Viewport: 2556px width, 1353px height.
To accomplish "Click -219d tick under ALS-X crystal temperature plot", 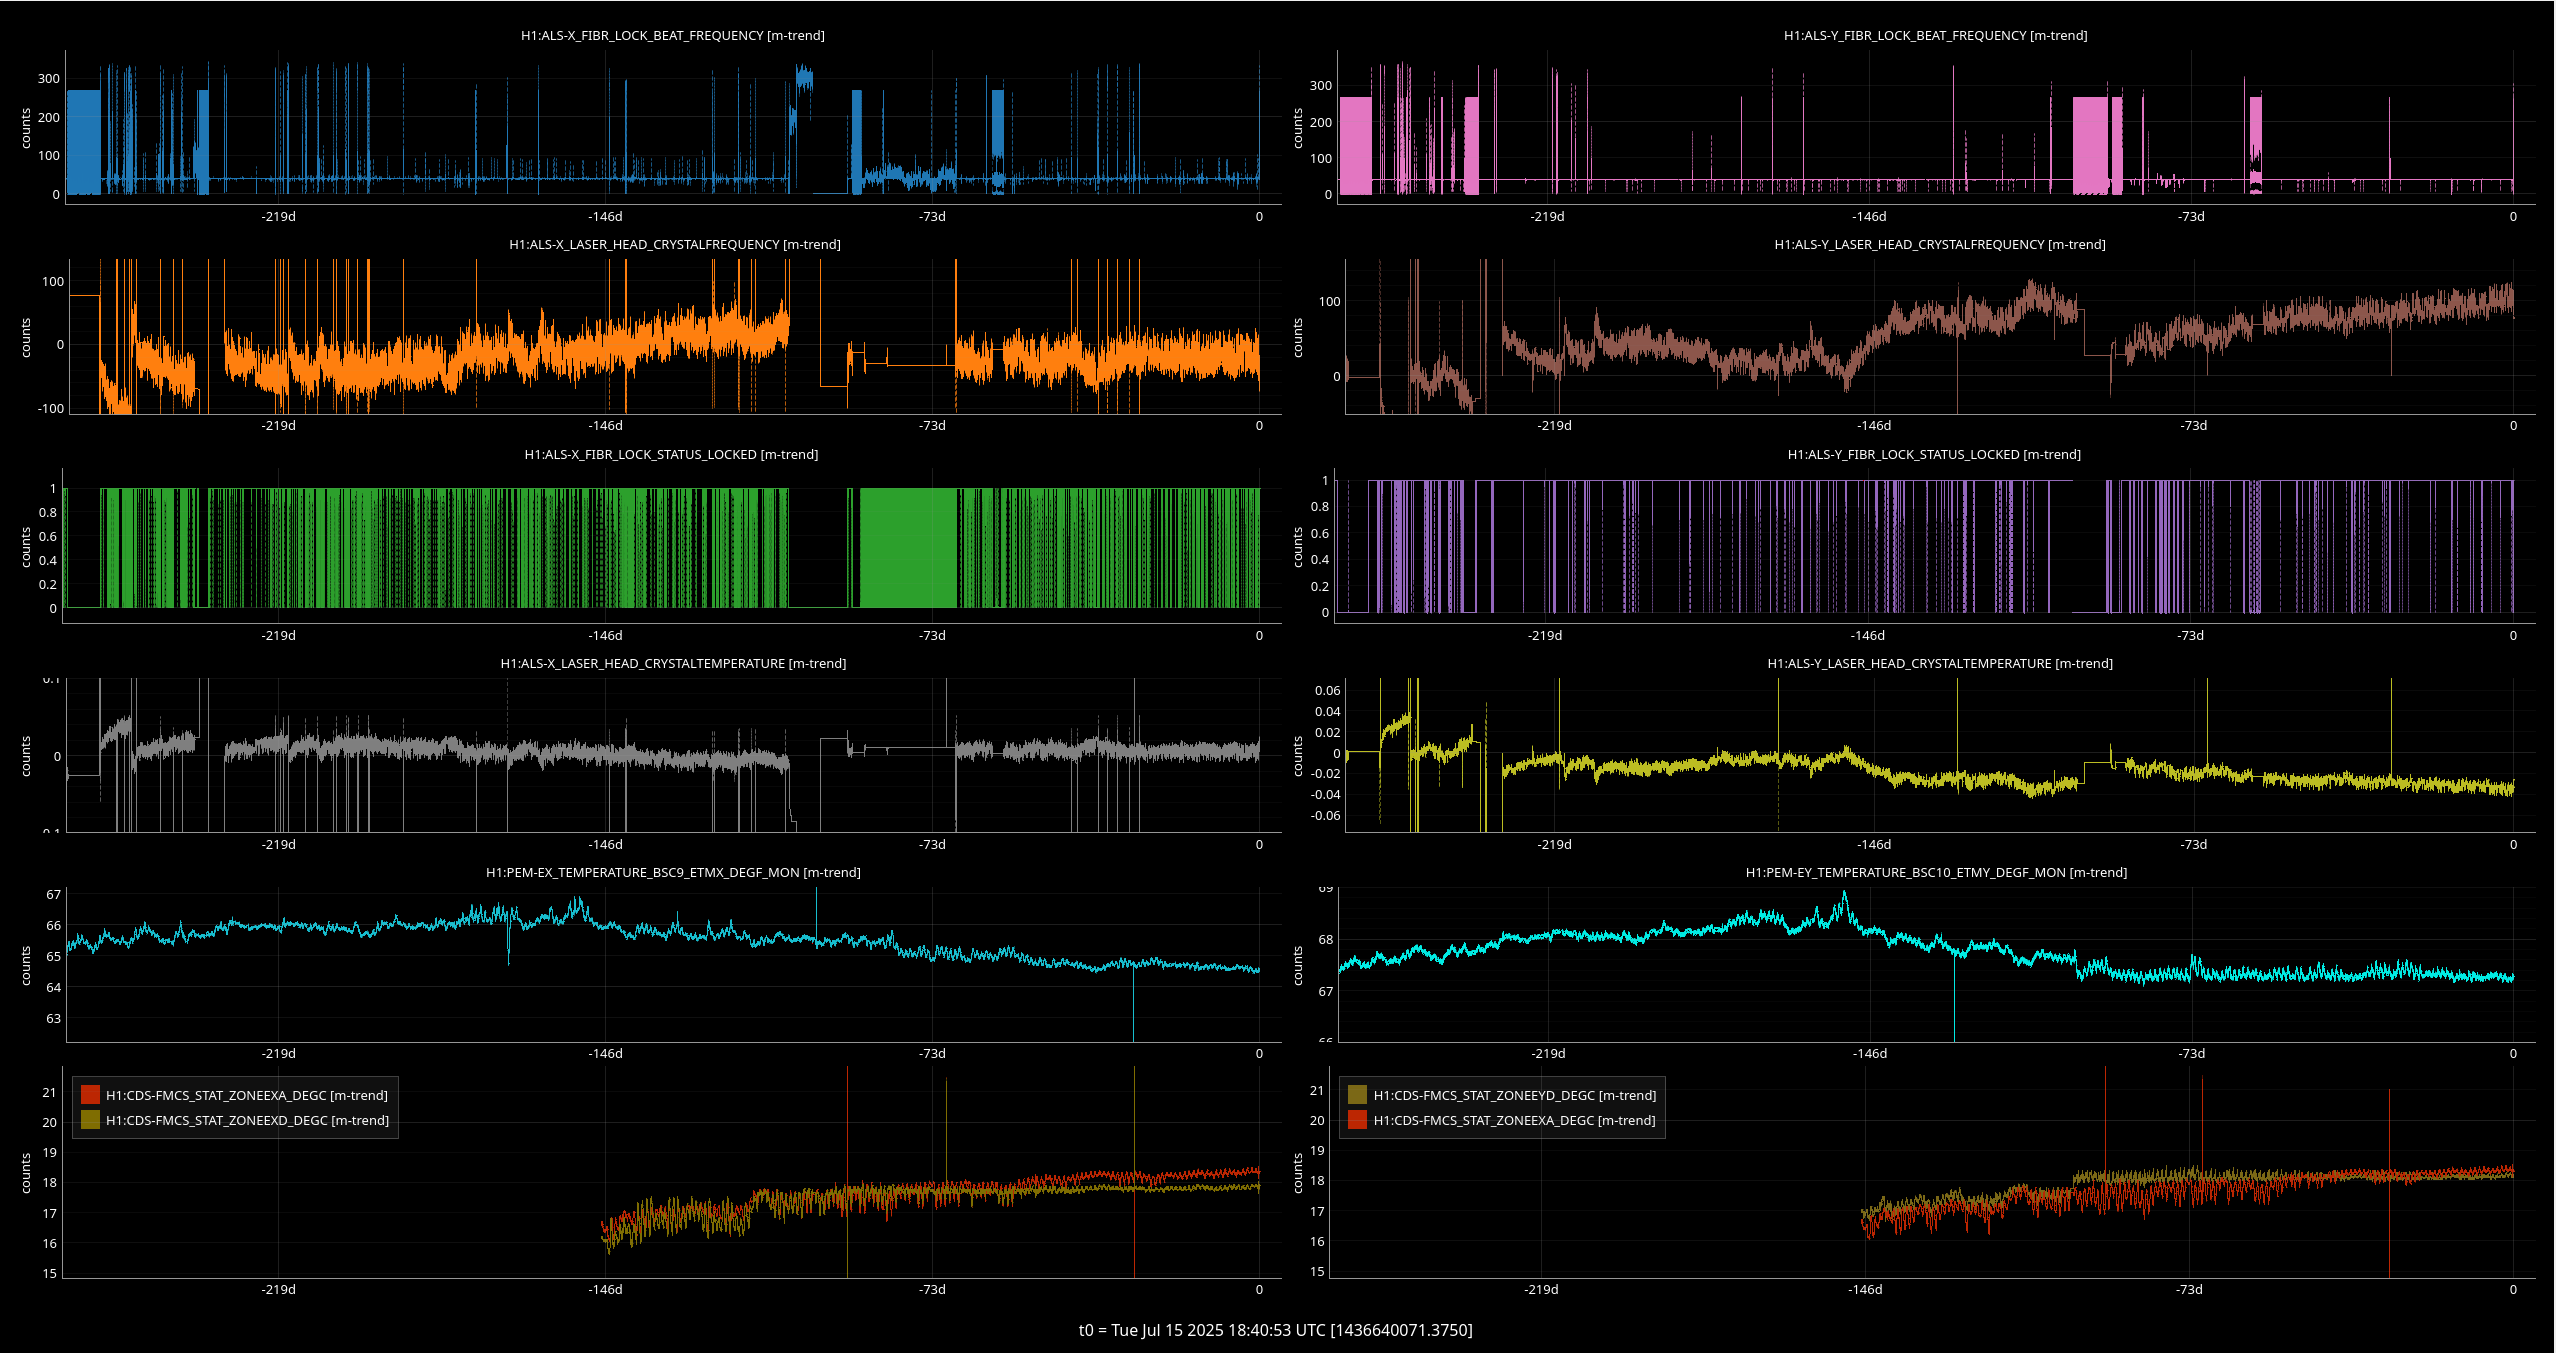I will pyautogui.click(x=278, y=844).
